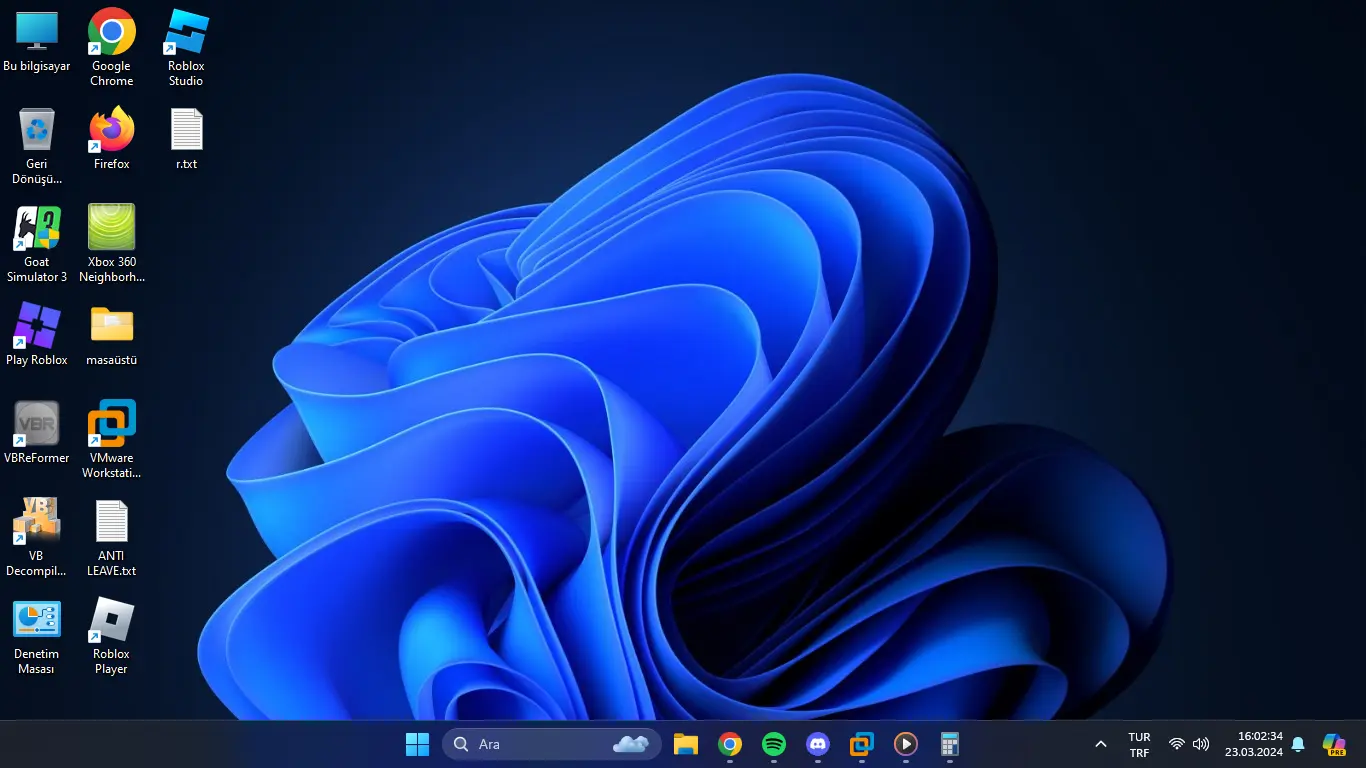Open the notification bell icon
The image size is (1366, 768).
[1298, 744]
